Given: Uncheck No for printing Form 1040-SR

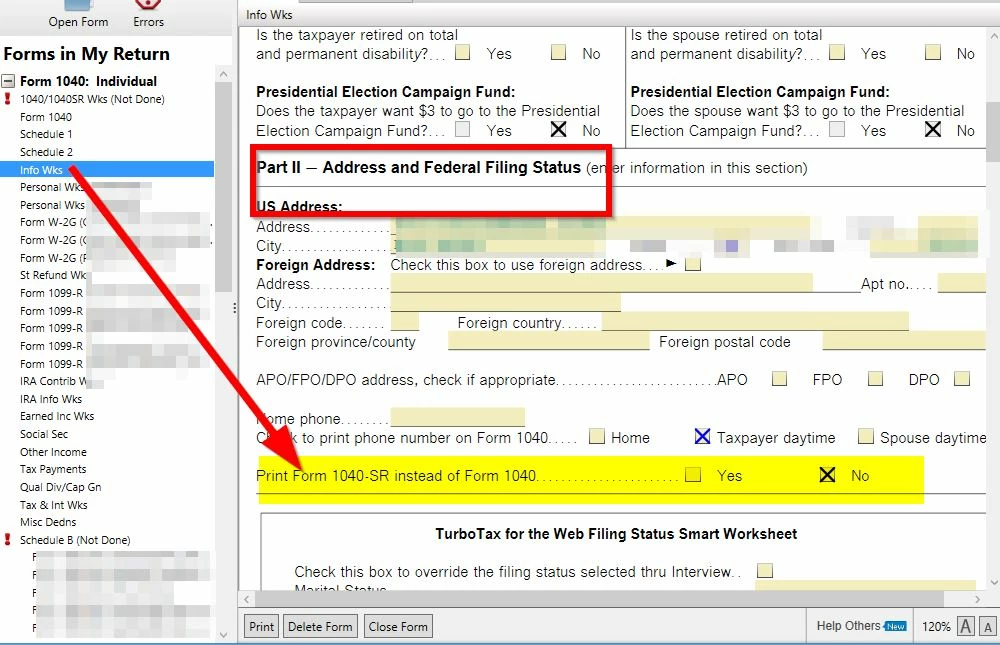Looking at the screenshot, I should (827, 475).
